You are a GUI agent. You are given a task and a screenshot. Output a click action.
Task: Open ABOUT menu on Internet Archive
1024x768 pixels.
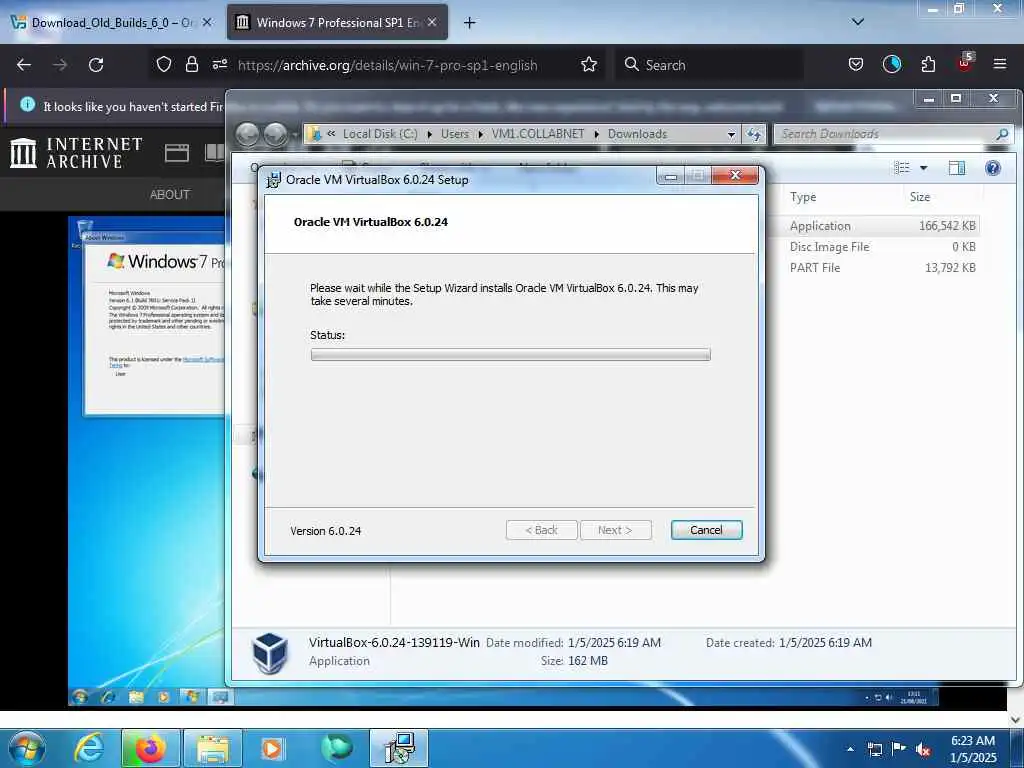point(170,195)
